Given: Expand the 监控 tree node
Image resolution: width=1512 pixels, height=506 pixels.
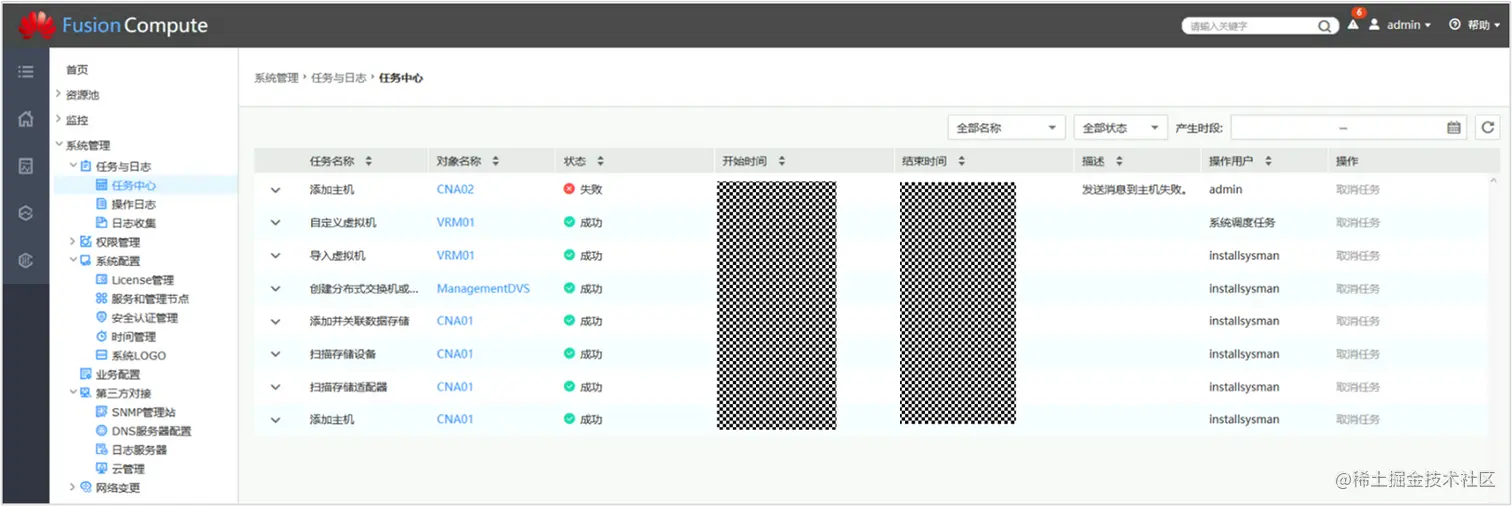Looking at the screenshot, I should [59, 119].
